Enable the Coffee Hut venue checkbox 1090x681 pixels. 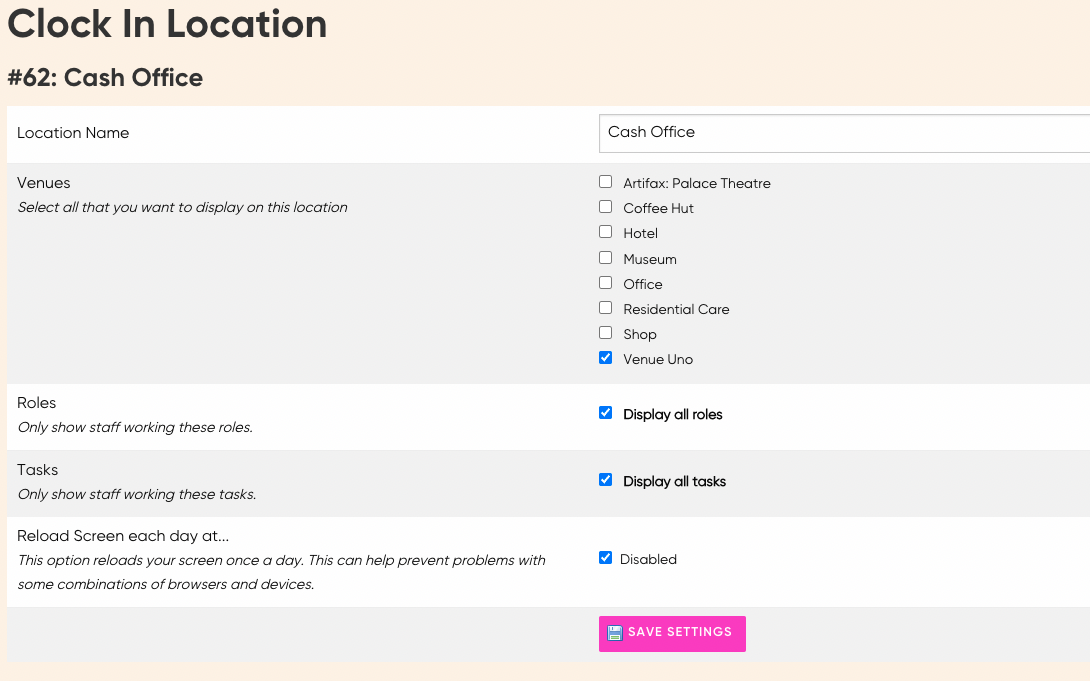point(605,207)
